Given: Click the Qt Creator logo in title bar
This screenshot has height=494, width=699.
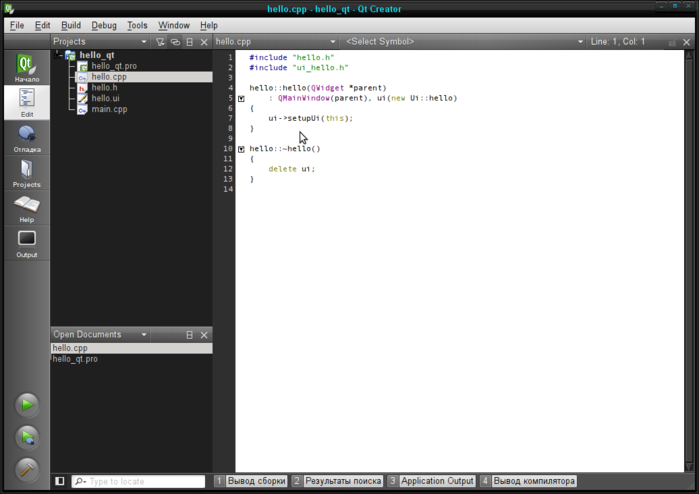Looking at the screenshot, I should pyautogui.click(x=9, y=8).
